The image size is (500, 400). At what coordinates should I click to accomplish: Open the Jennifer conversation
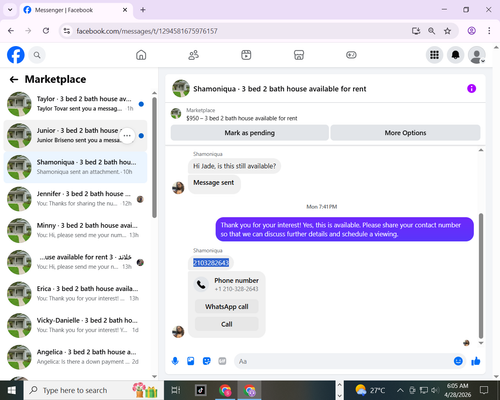point(76,199)
